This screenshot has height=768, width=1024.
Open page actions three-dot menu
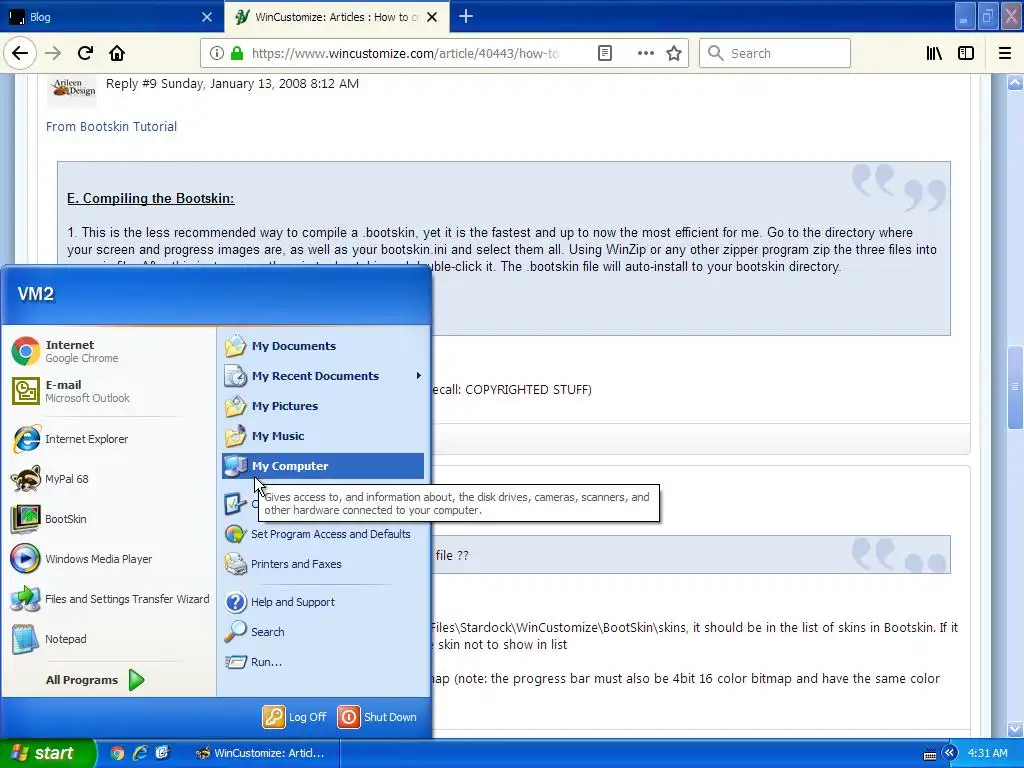pos(645,53)
